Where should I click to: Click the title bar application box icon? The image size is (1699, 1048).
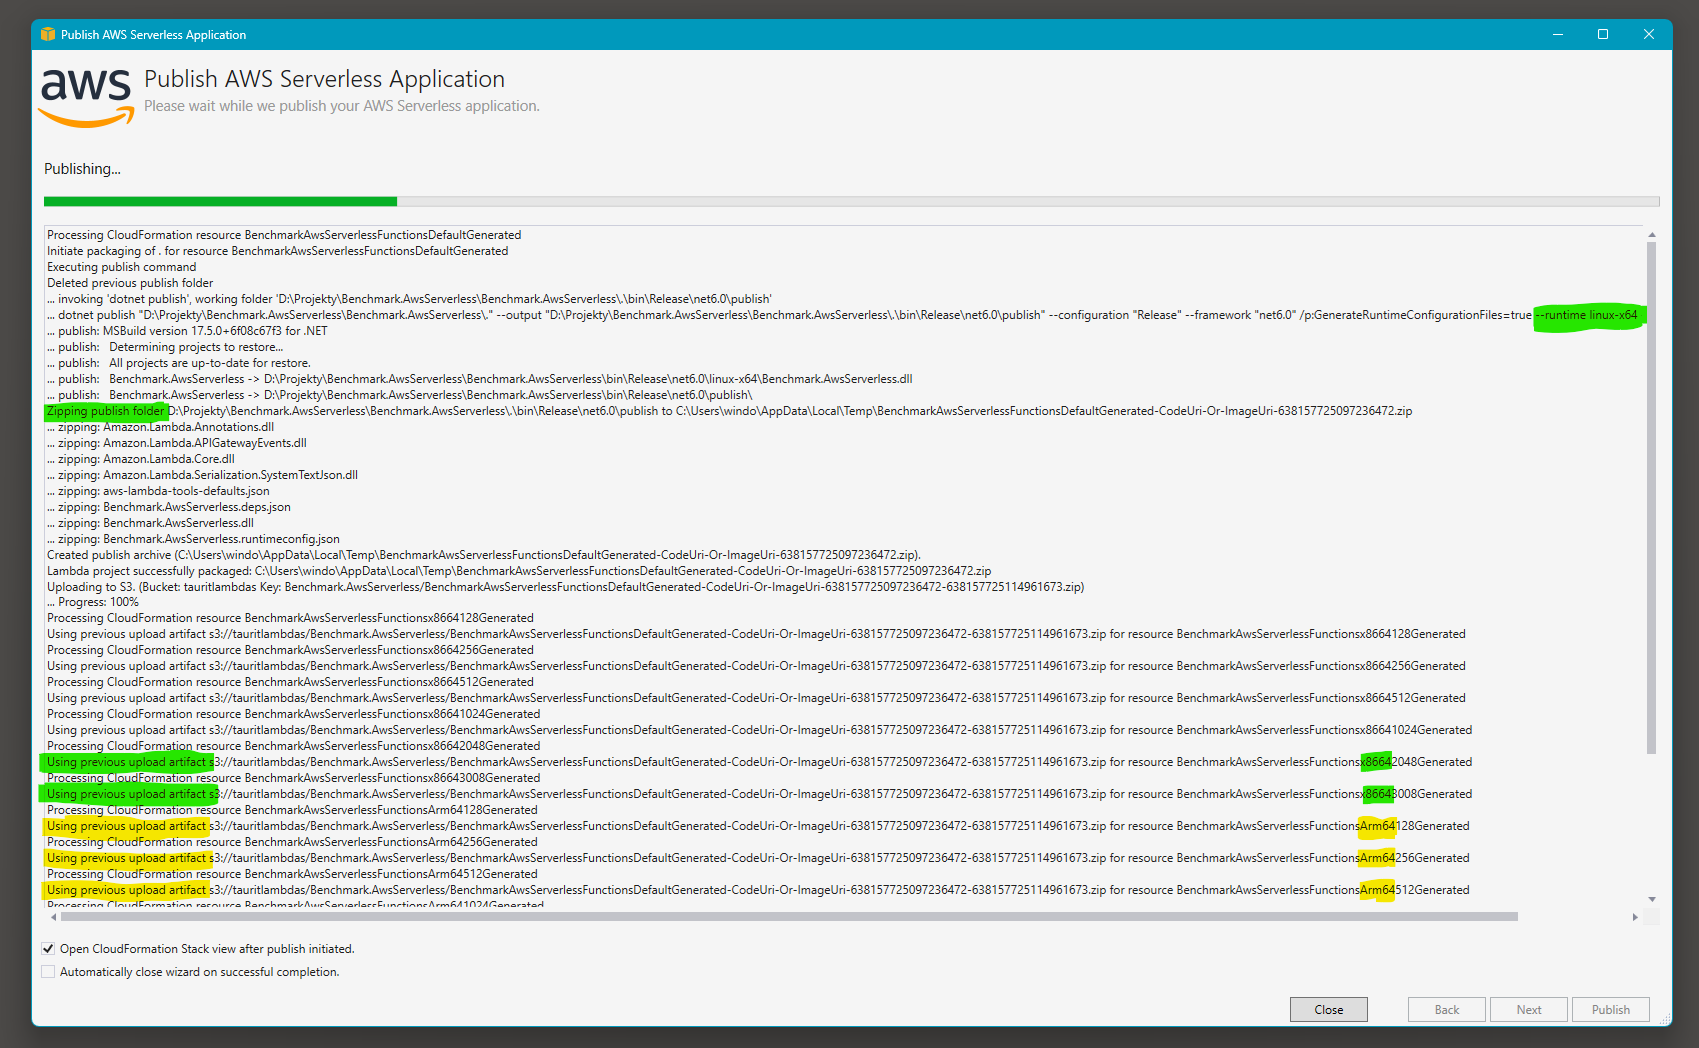point(48,34)
